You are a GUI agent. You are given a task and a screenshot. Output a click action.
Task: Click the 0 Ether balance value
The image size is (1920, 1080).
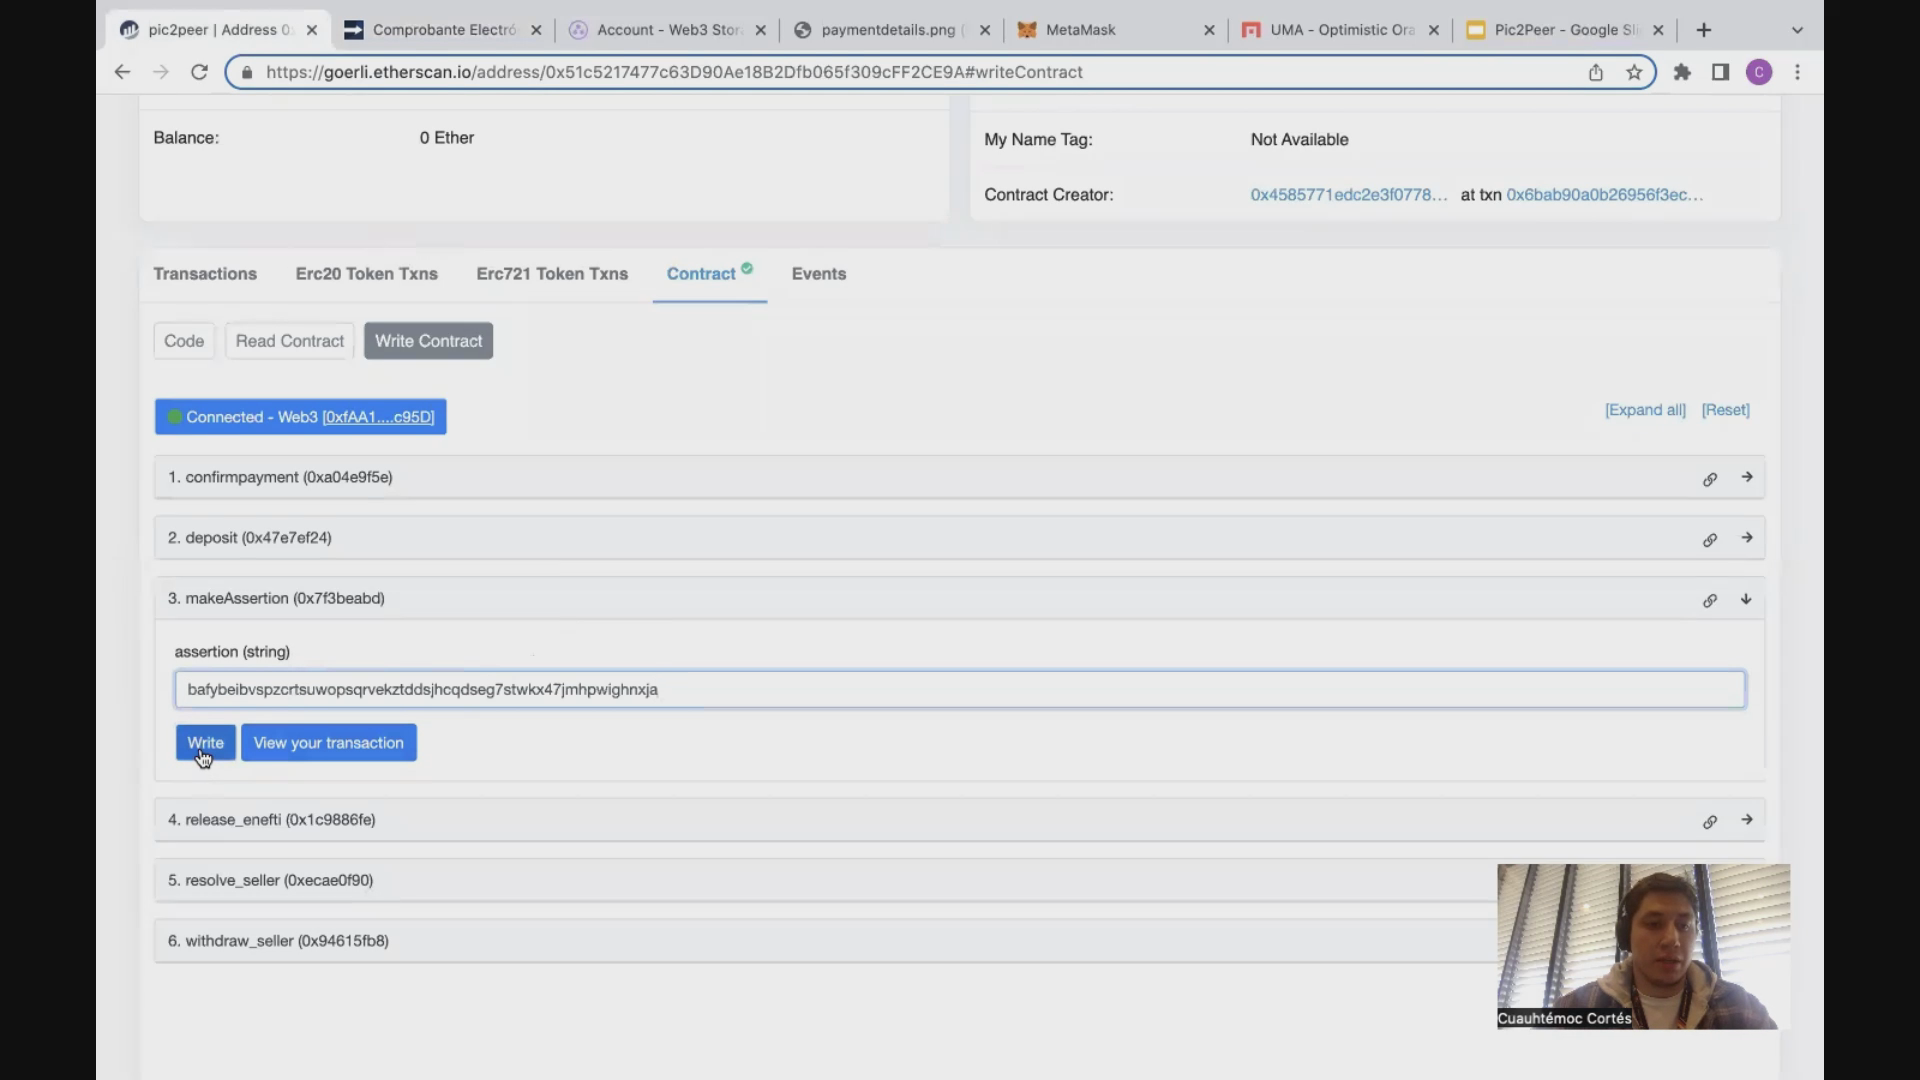pyautogui.click(x=447, y=138)
